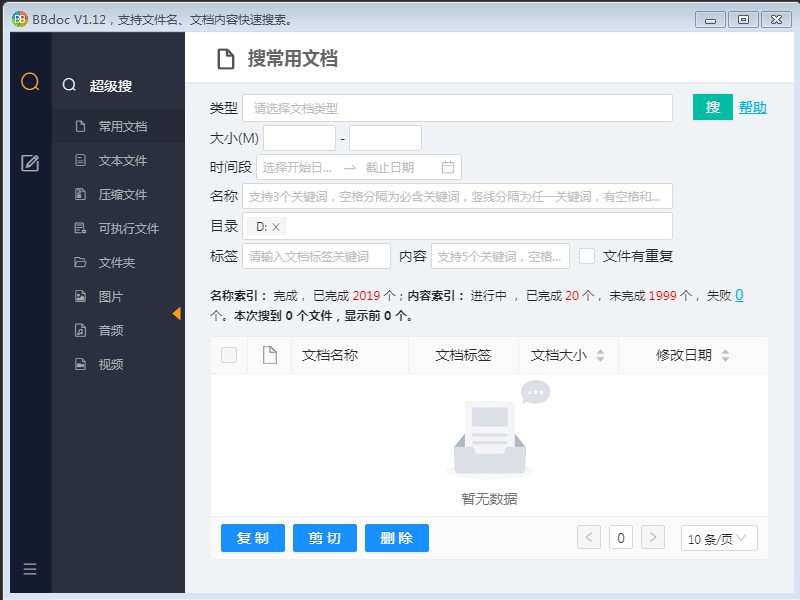Click the 图片 image icon
Screen dimensions: 800x600
[80, 296]
